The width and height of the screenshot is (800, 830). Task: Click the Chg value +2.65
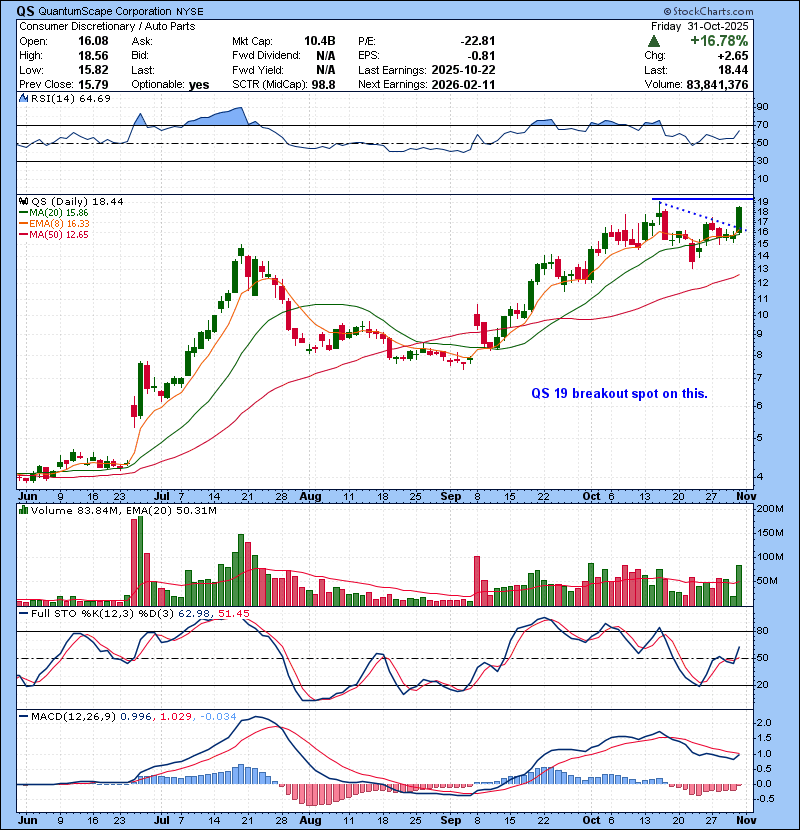click(733, 56)
